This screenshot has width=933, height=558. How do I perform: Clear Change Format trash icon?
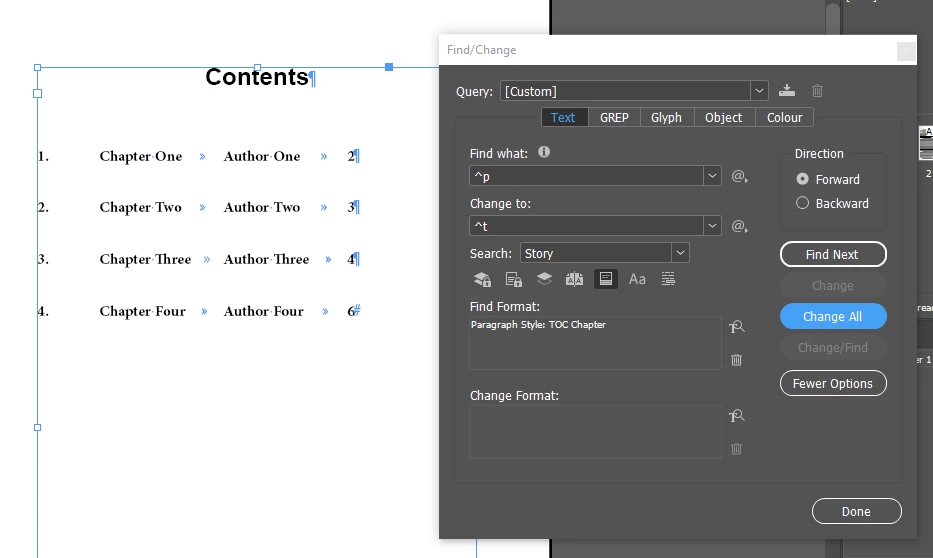tap(737, 449)
